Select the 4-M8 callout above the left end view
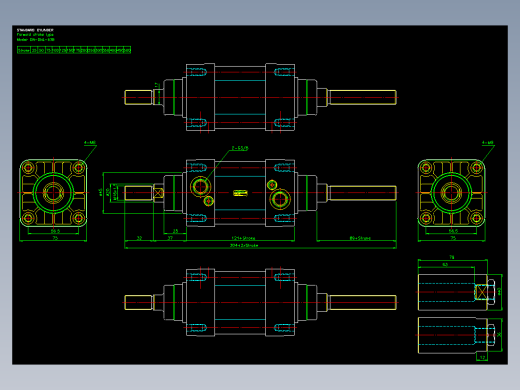 pyautogui.click(x=90, y=142)
